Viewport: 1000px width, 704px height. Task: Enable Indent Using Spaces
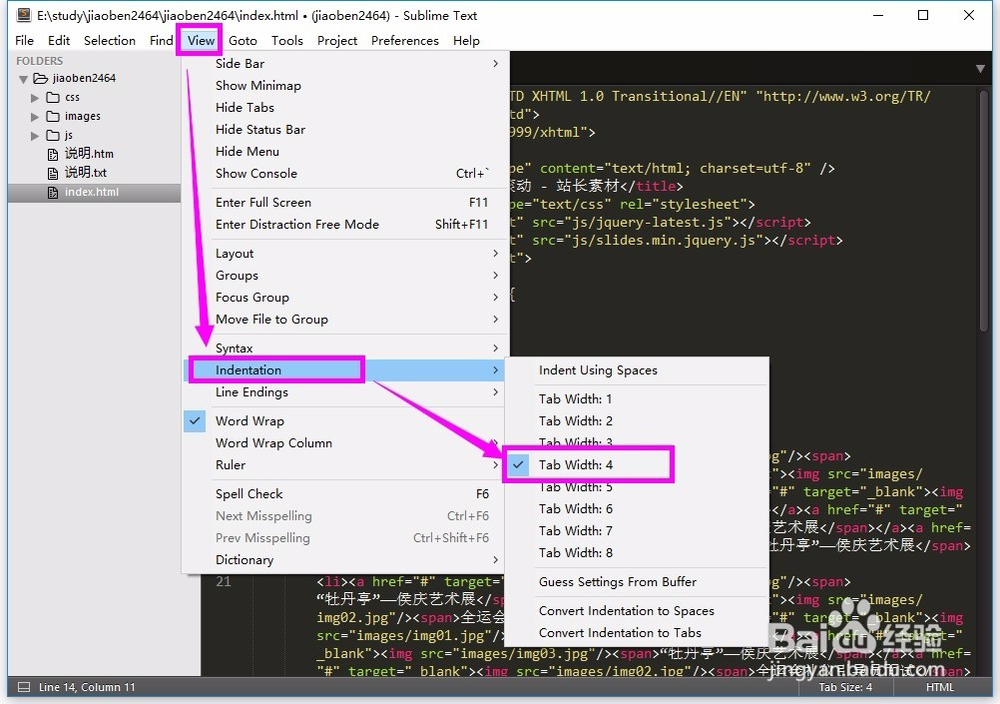pyautogui.click(x=597, y=370)
